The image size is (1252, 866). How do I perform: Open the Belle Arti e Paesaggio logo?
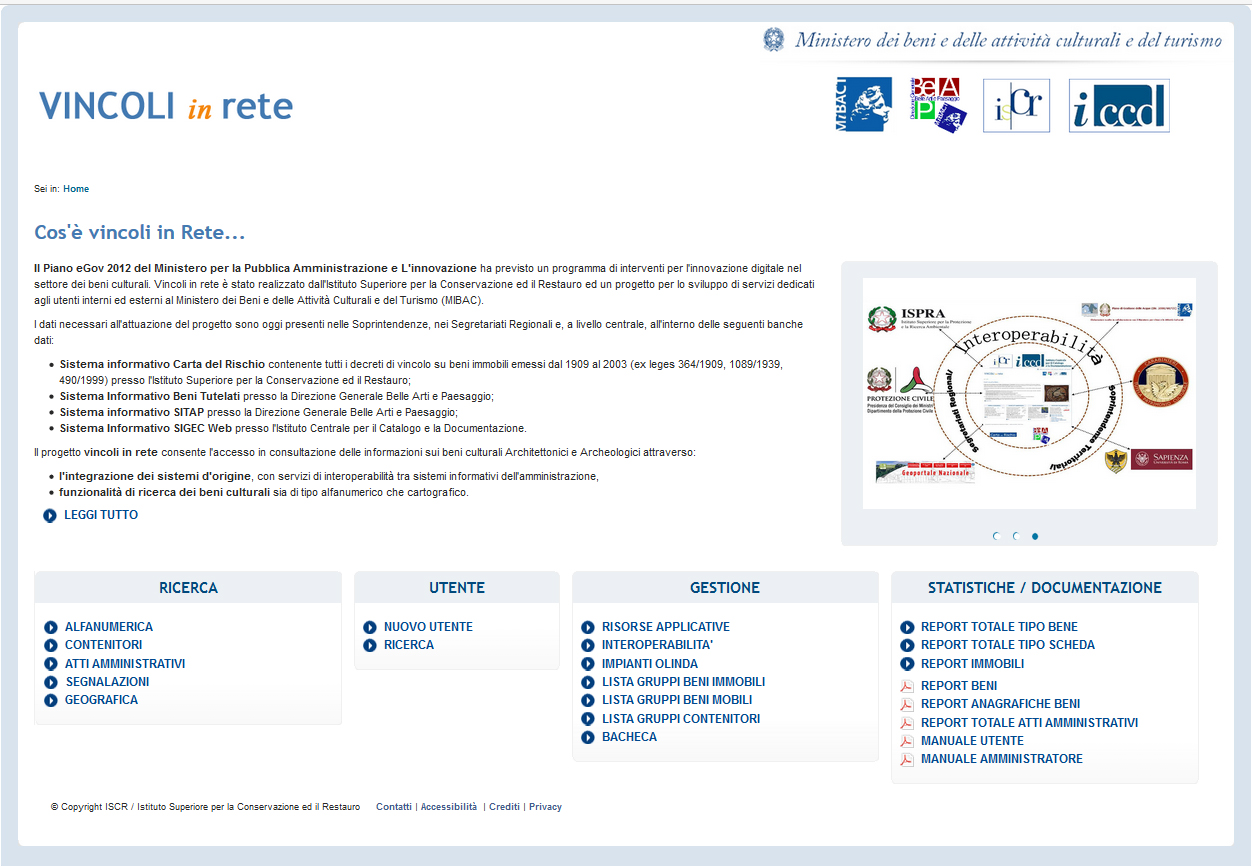(936, 105)
